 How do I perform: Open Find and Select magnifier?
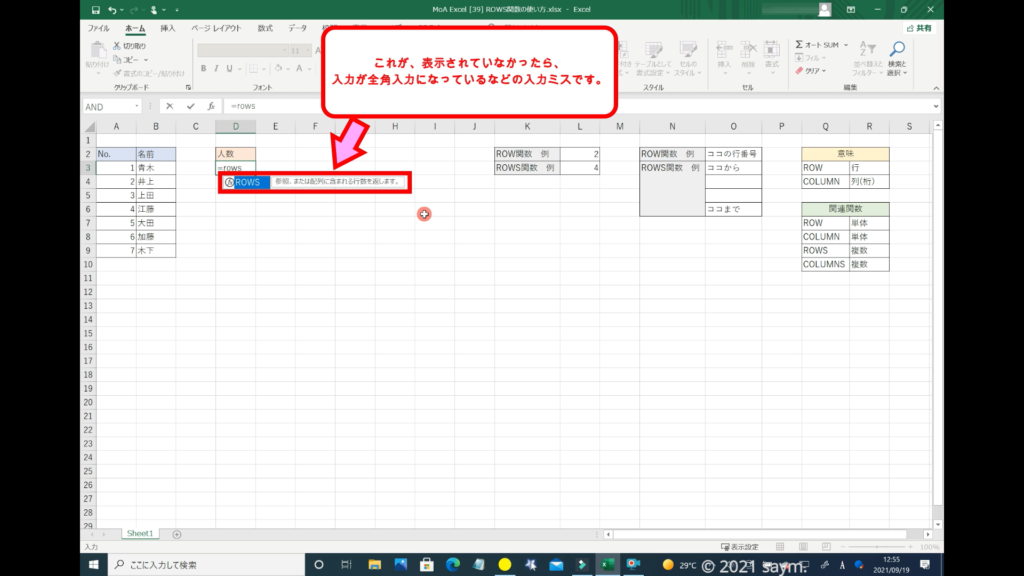pyautogui.click(x=897, y=50)
